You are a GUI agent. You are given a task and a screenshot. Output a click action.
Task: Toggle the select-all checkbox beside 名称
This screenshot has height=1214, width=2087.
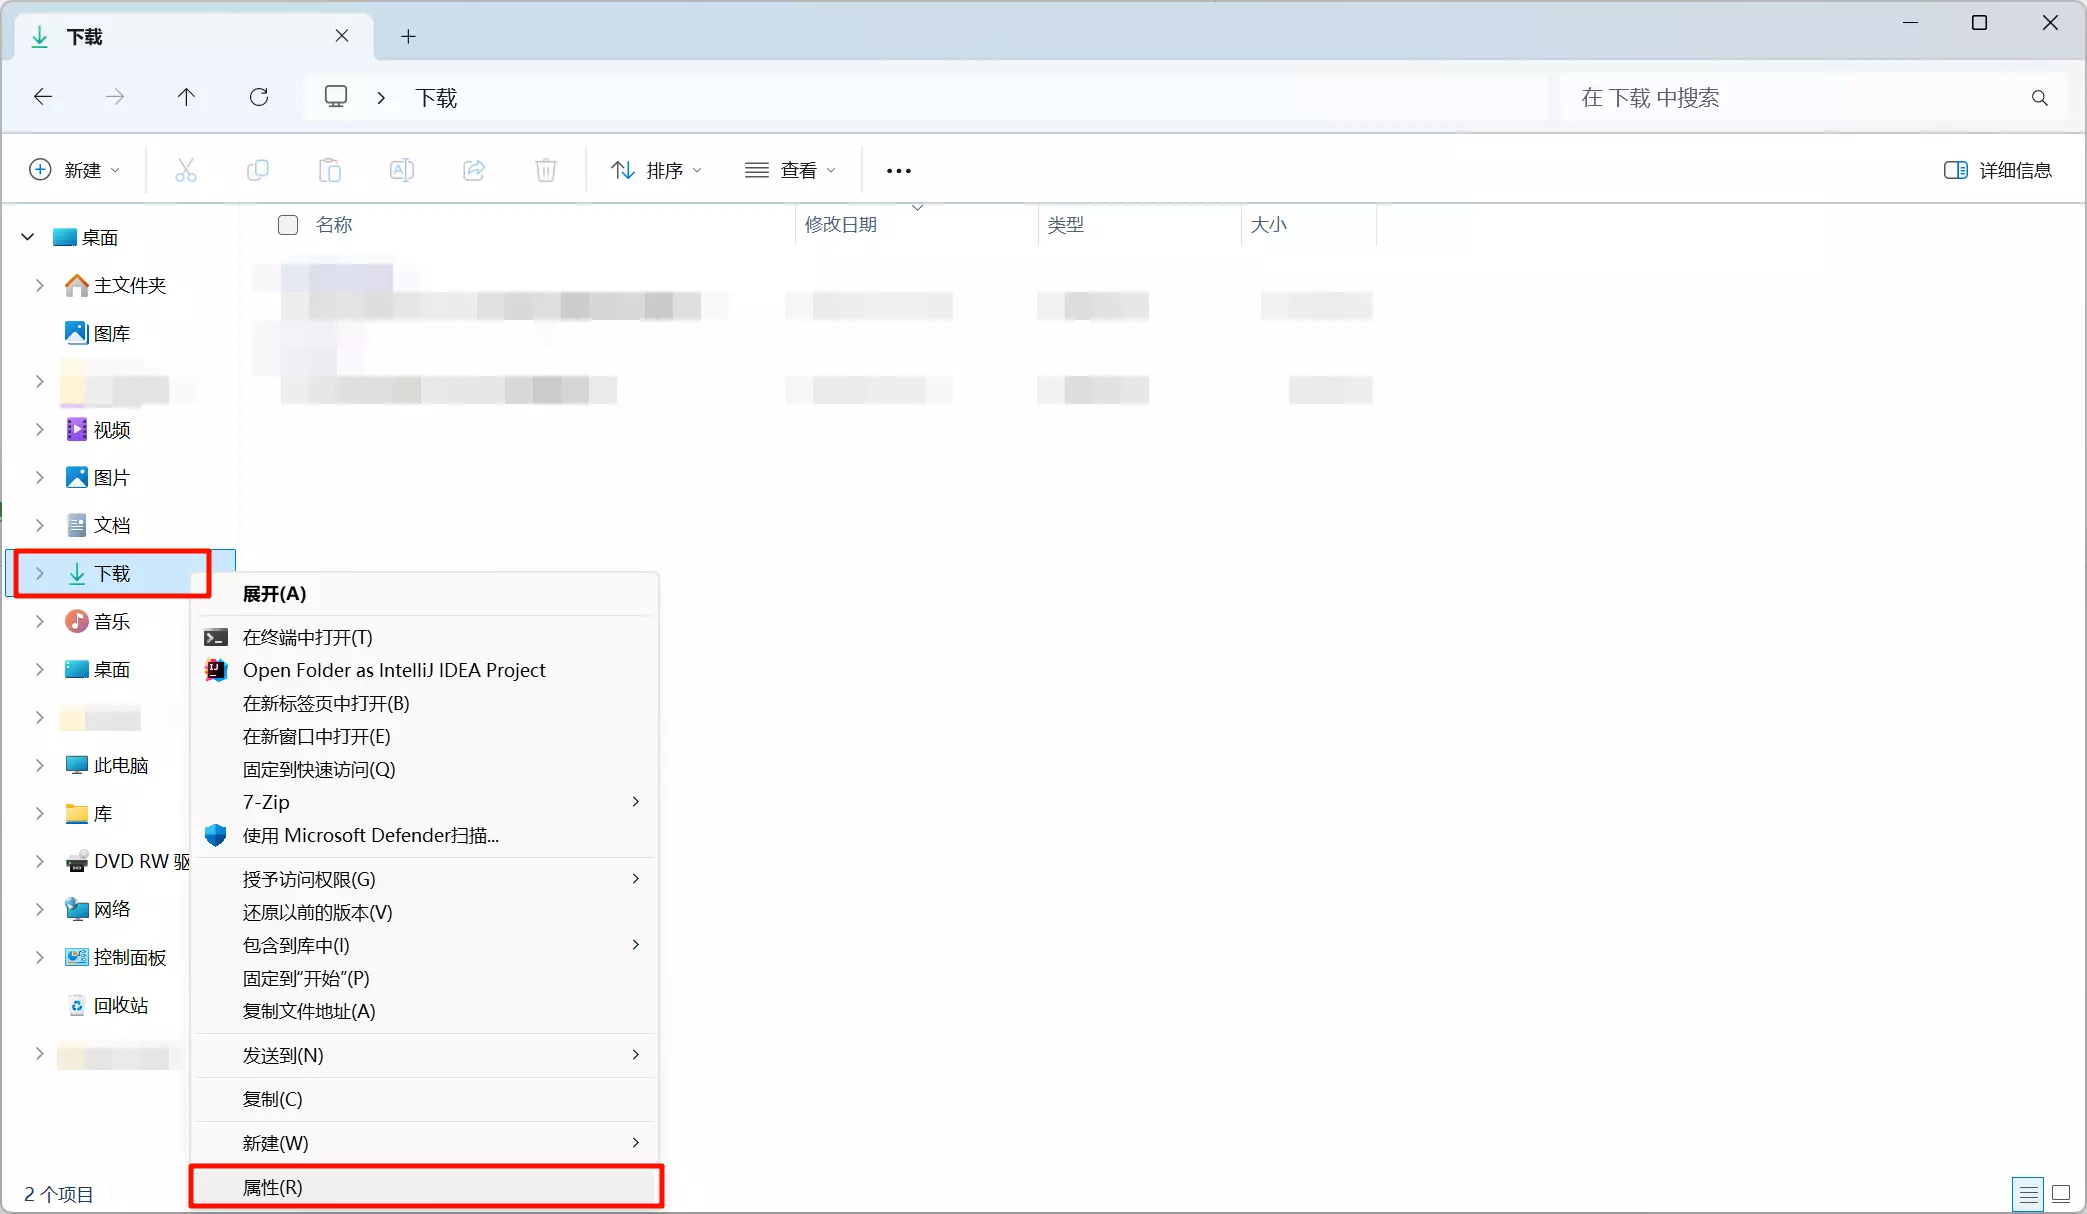point(288,225)
